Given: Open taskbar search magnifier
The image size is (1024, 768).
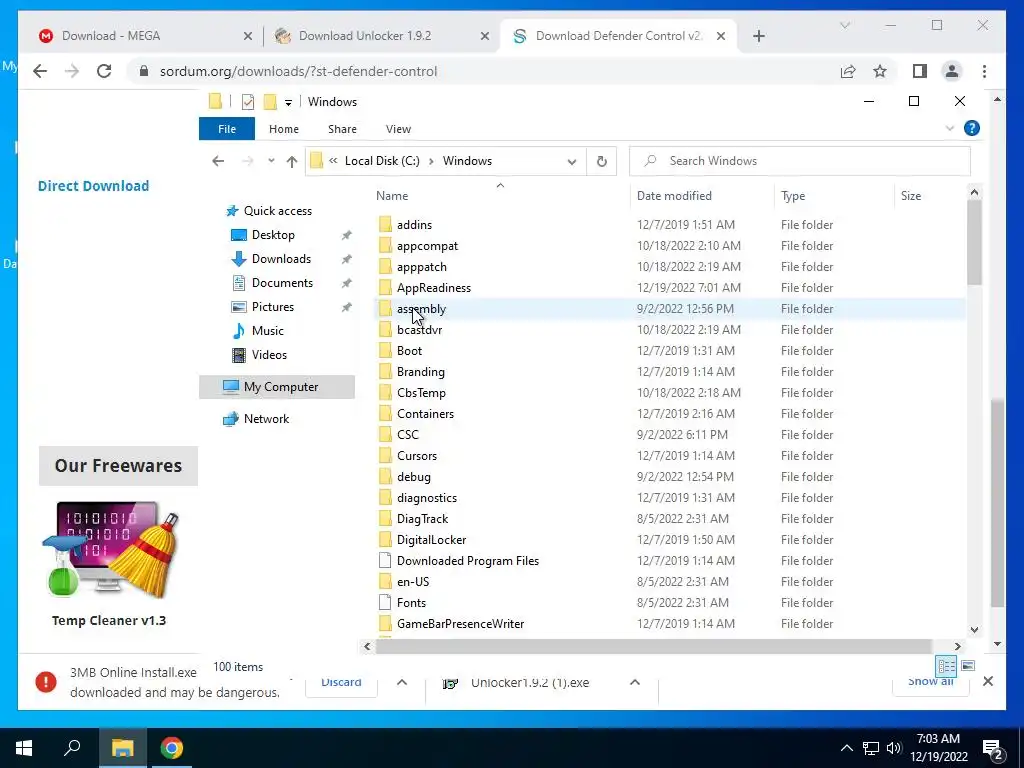Looking at the screenshot, I should pos(72,748).
